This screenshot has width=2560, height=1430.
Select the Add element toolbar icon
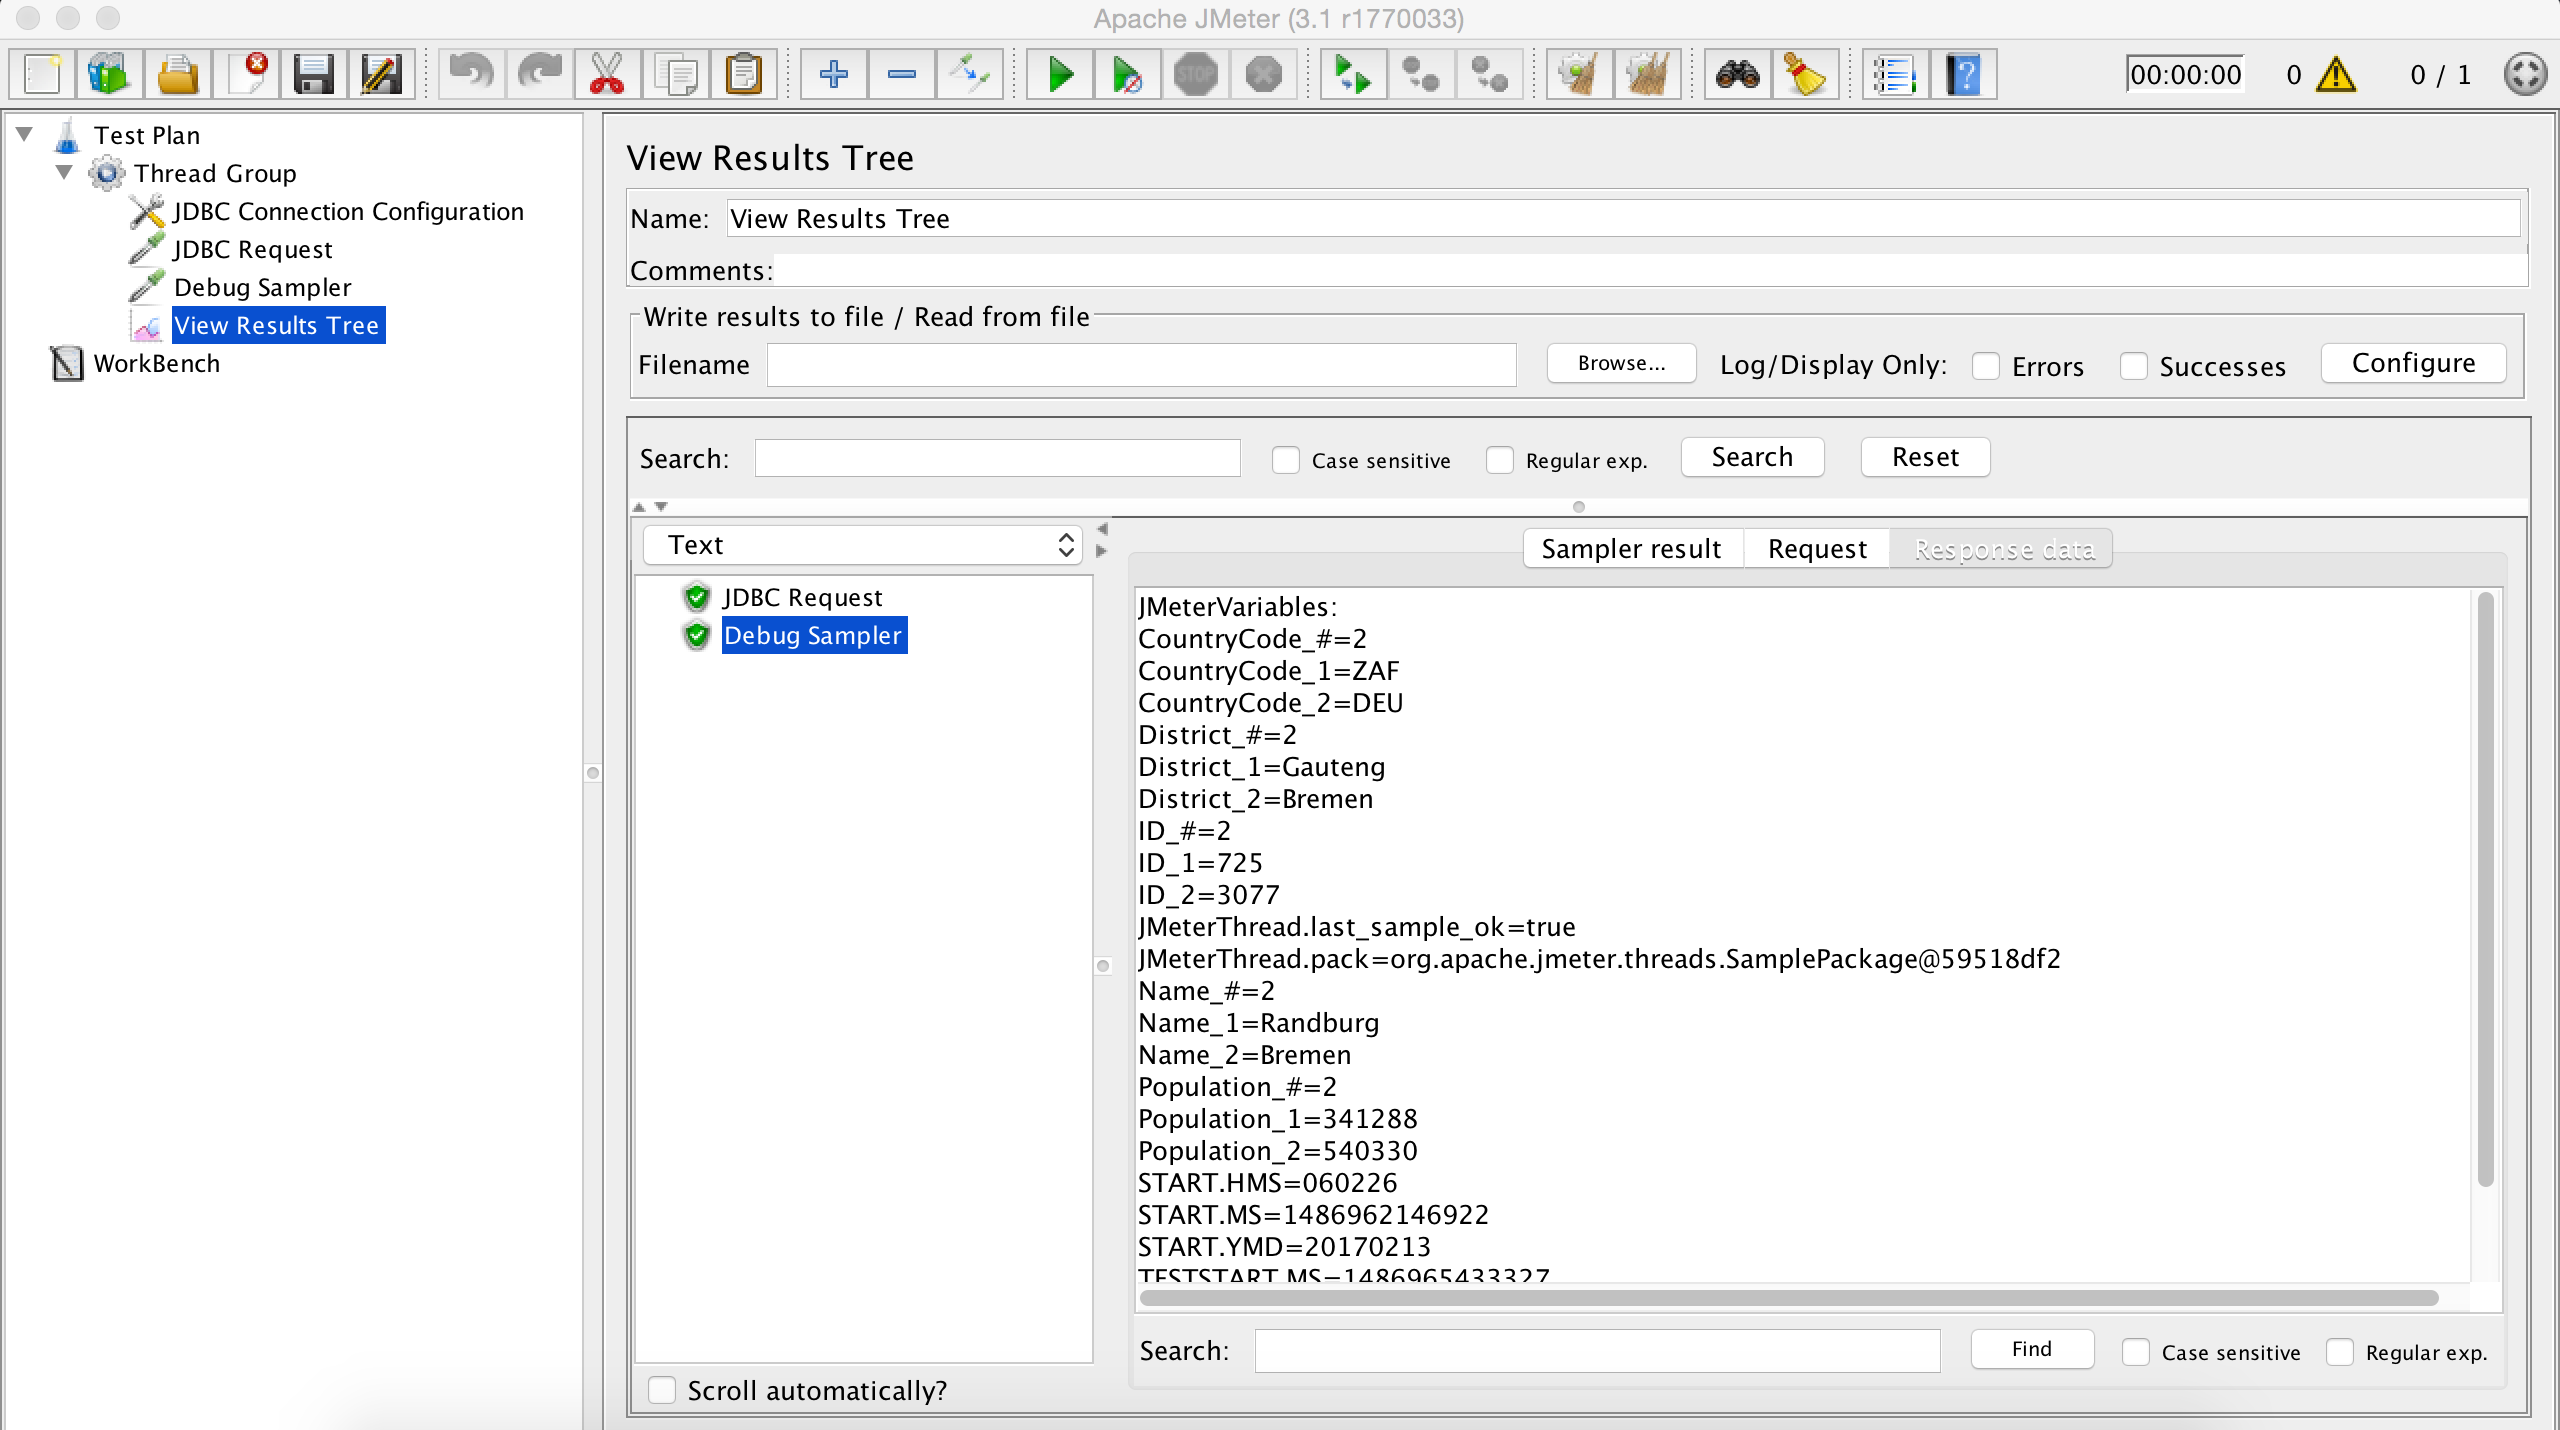(832, 76)
